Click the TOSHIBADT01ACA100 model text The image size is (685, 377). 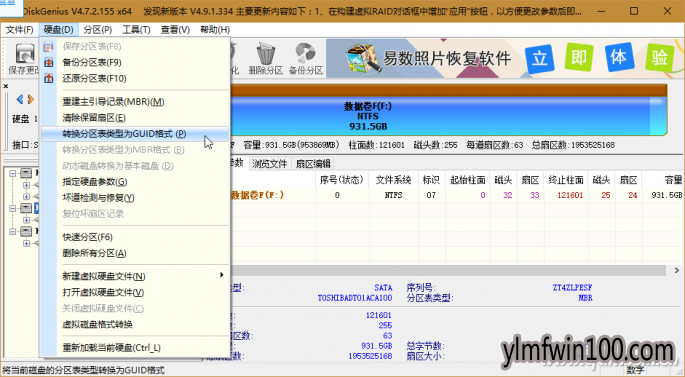(x=355, y=298)
